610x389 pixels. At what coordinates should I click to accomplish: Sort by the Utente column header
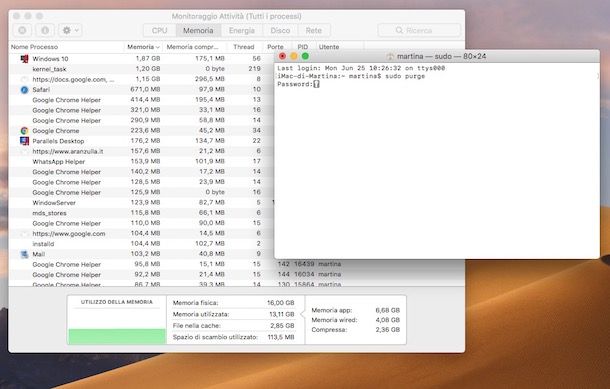click(x=329, y=47)
